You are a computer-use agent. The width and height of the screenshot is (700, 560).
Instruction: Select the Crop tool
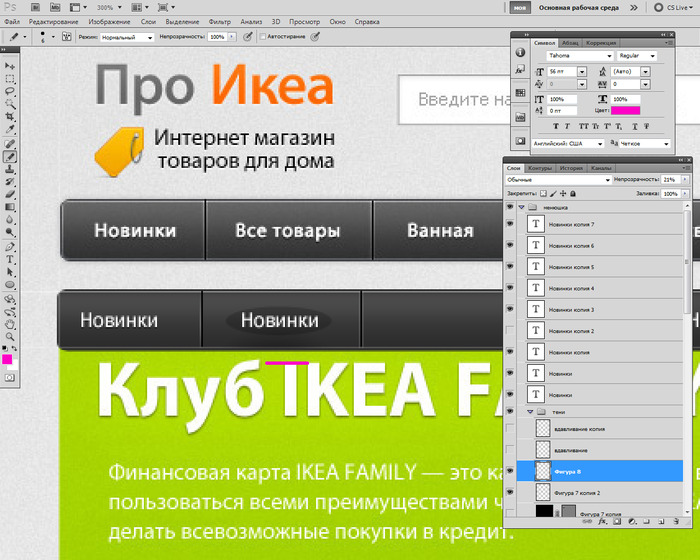[9, 117]
